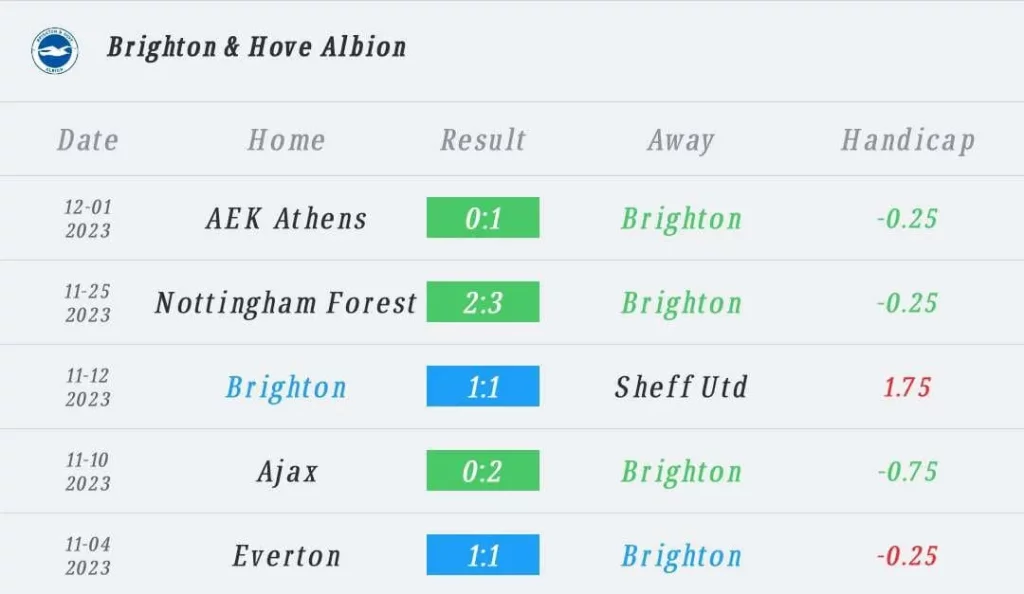Image resolution: width=1024 pixels, height=594 pixels.
Task: Click the red 1.75 handicap value
Action: [x=907, y=387]
